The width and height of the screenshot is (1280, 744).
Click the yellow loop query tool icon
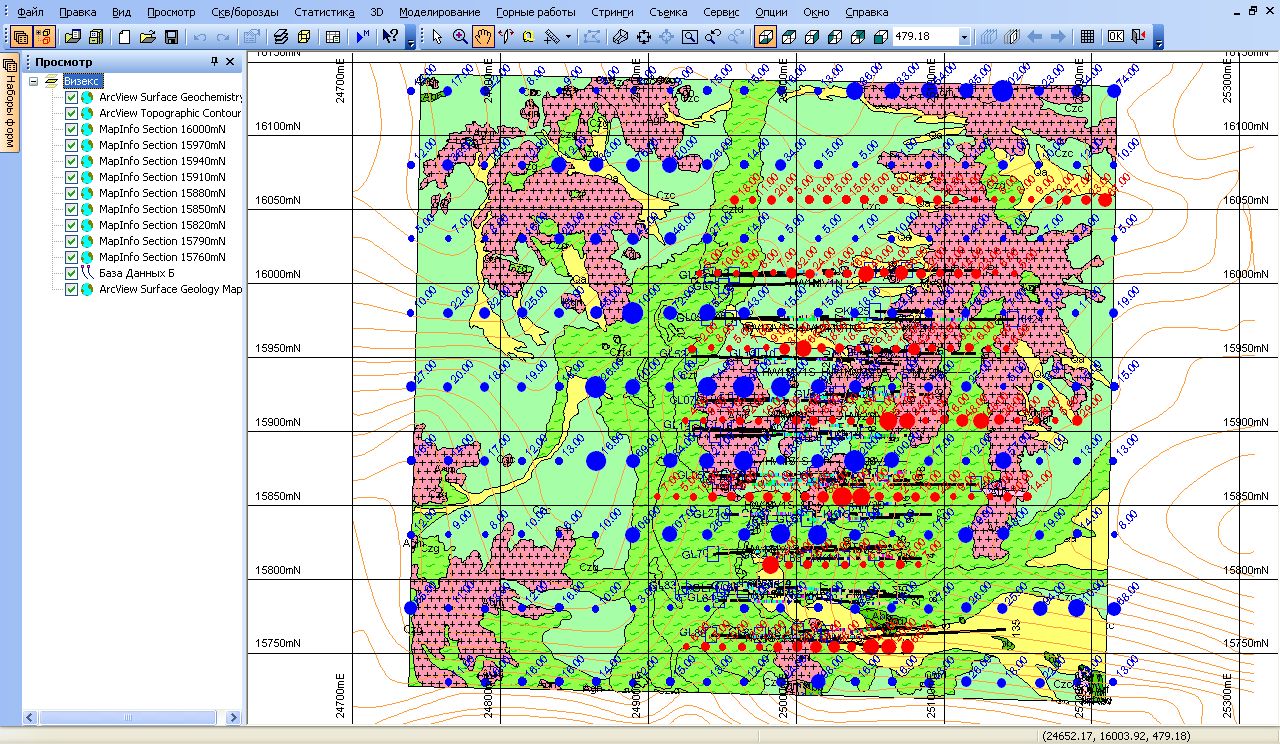point(527,37)
